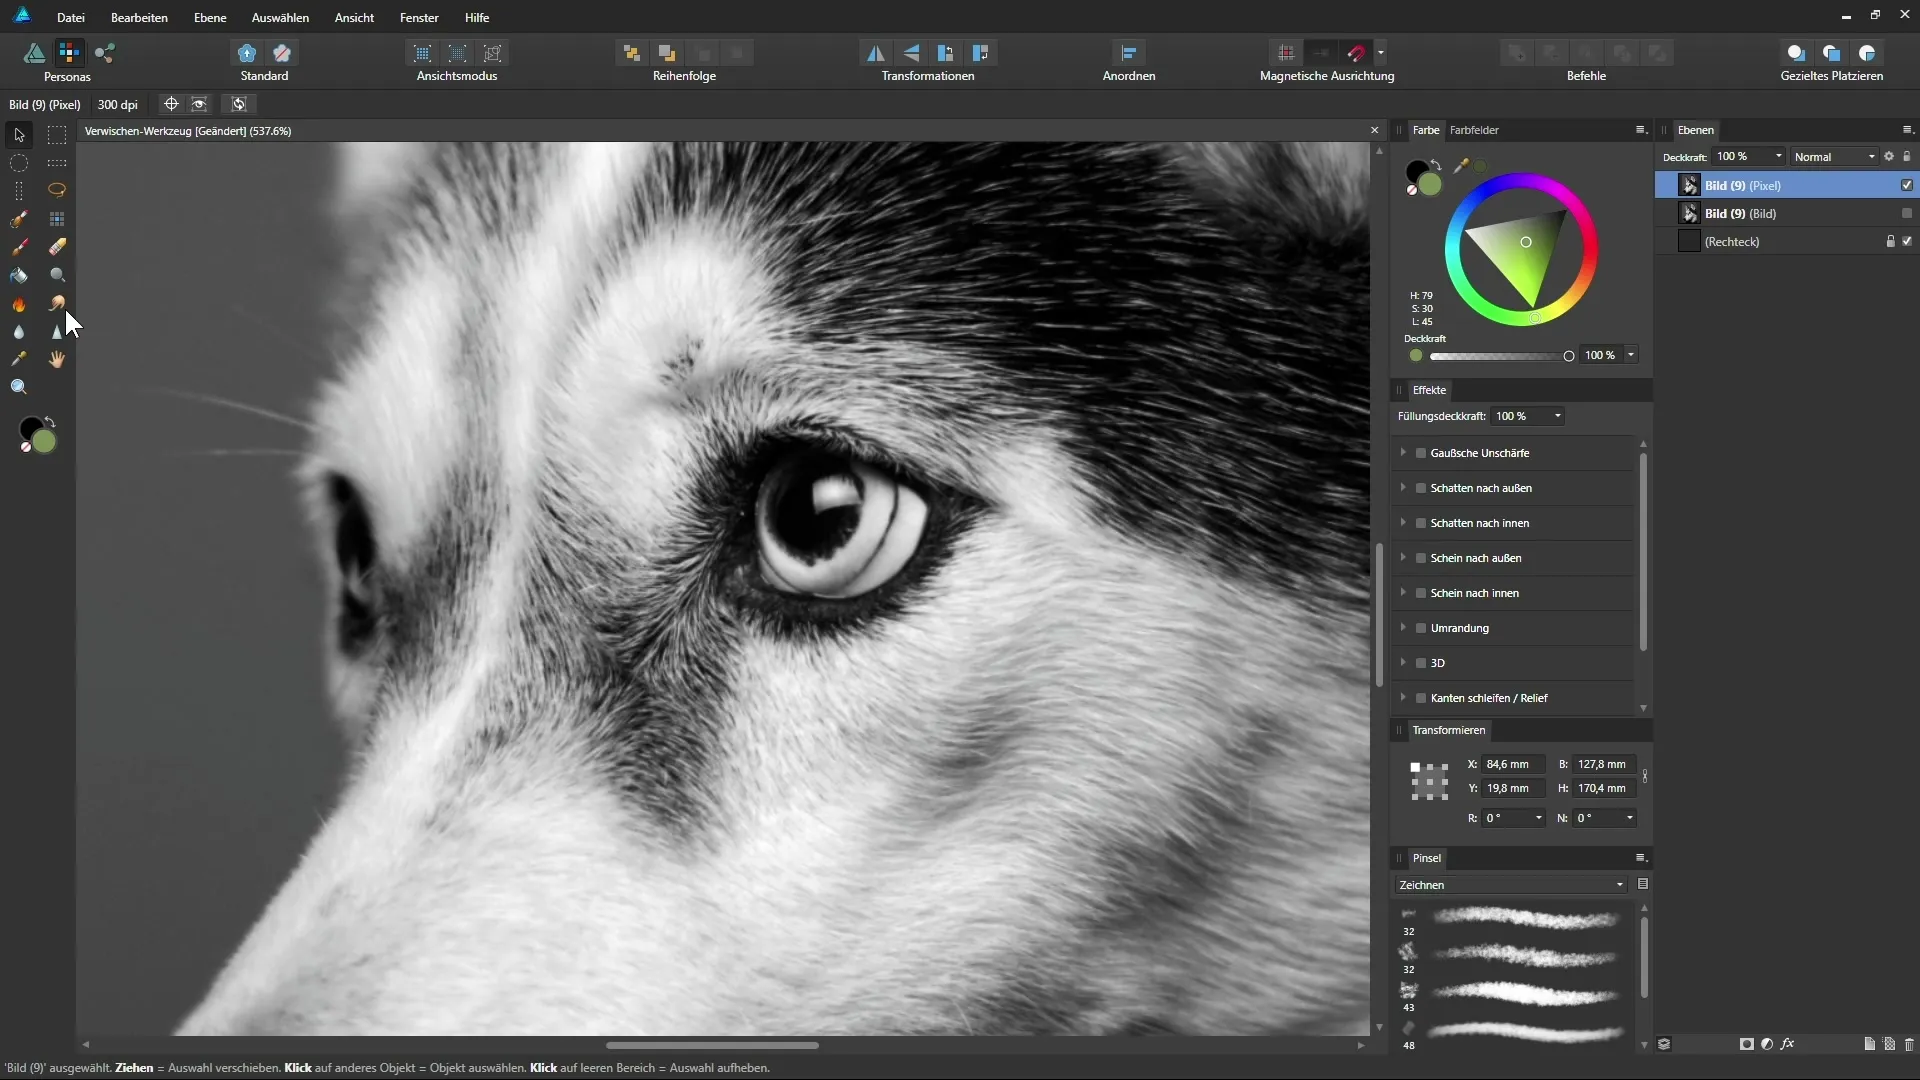The height and width of the screenshot is (1080, 1920).
Task: Expand the Schein nach innen effect
Action: click(x=1403, y=593)
